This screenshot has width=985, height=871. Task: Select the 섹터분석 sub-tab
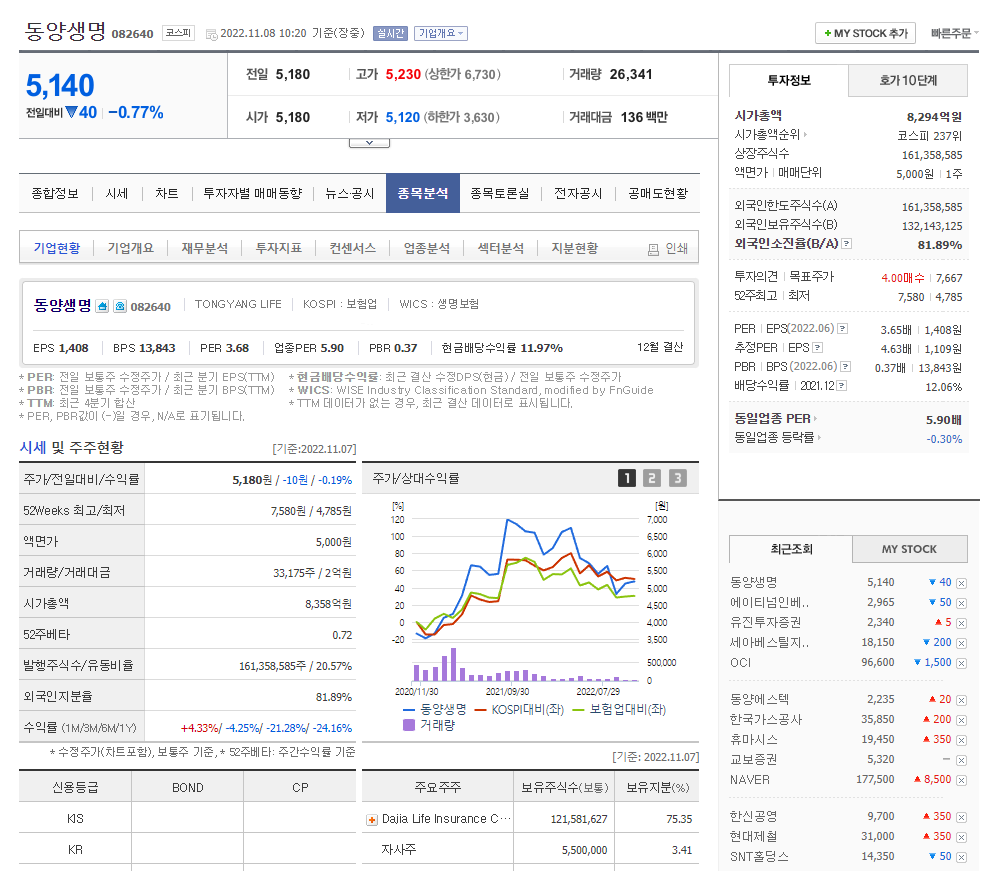(x=501, y=248)
